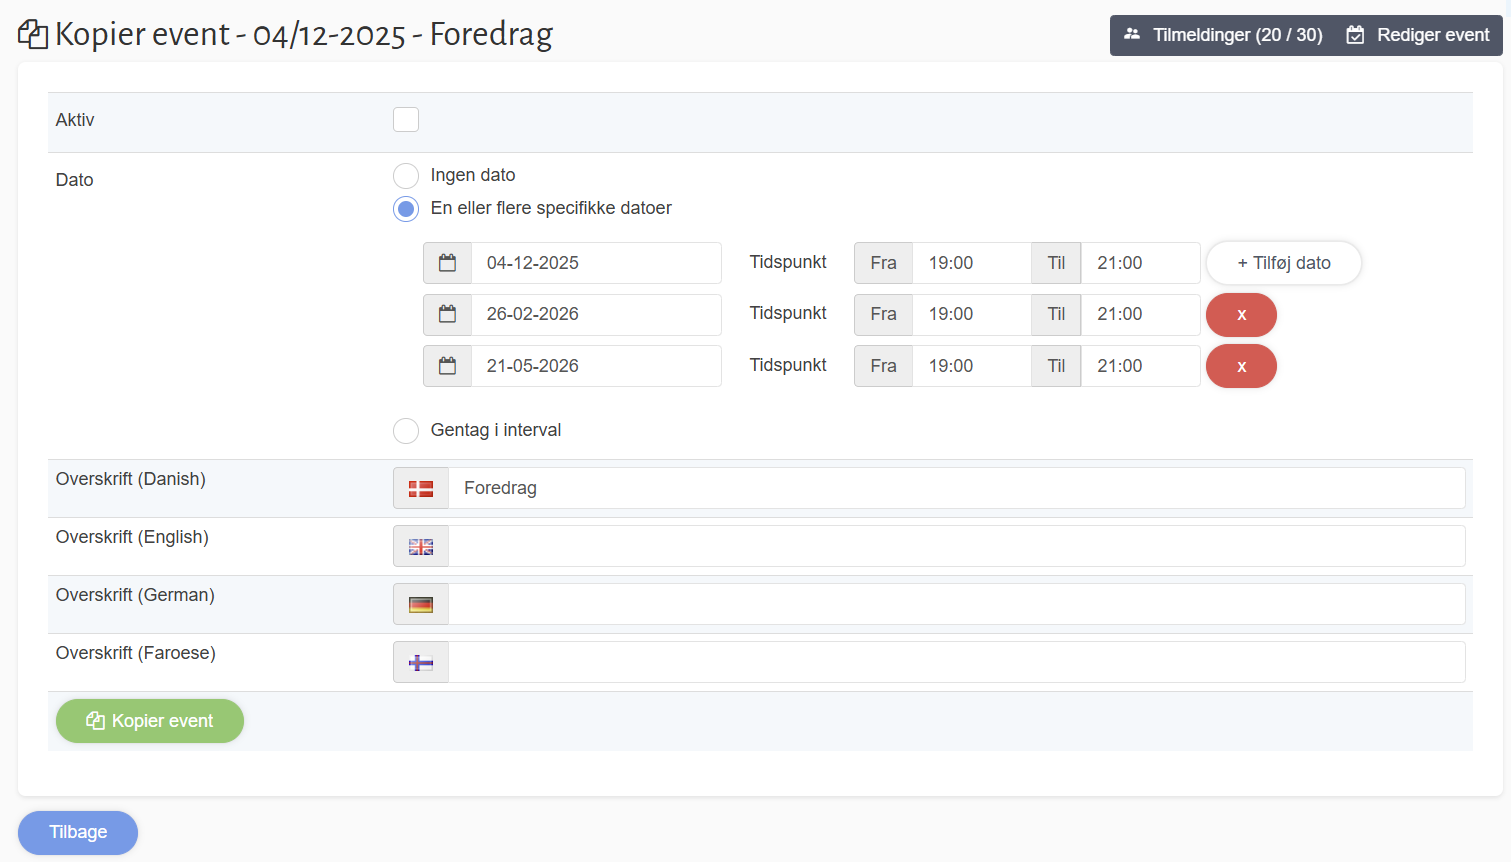The image size is (1511, 862).
Task: Open calendar picker for 04-12-2025 date
Action: pyautogui.click(x=447, y=263)
